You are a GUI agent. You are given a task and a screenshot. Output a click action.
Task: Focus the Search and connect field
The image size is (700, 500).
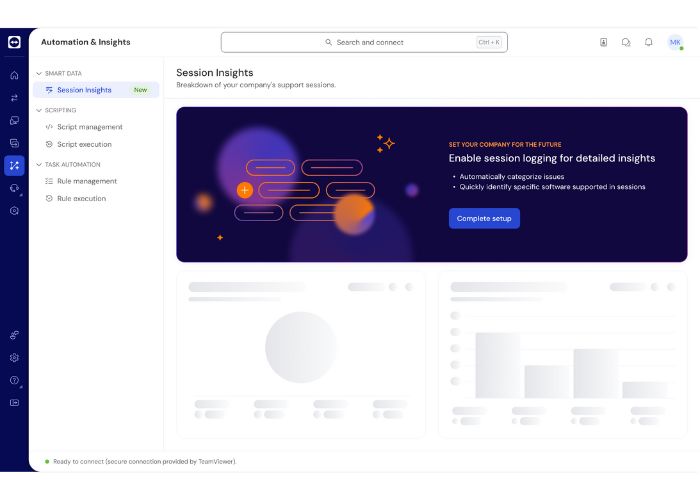point(364,42)
